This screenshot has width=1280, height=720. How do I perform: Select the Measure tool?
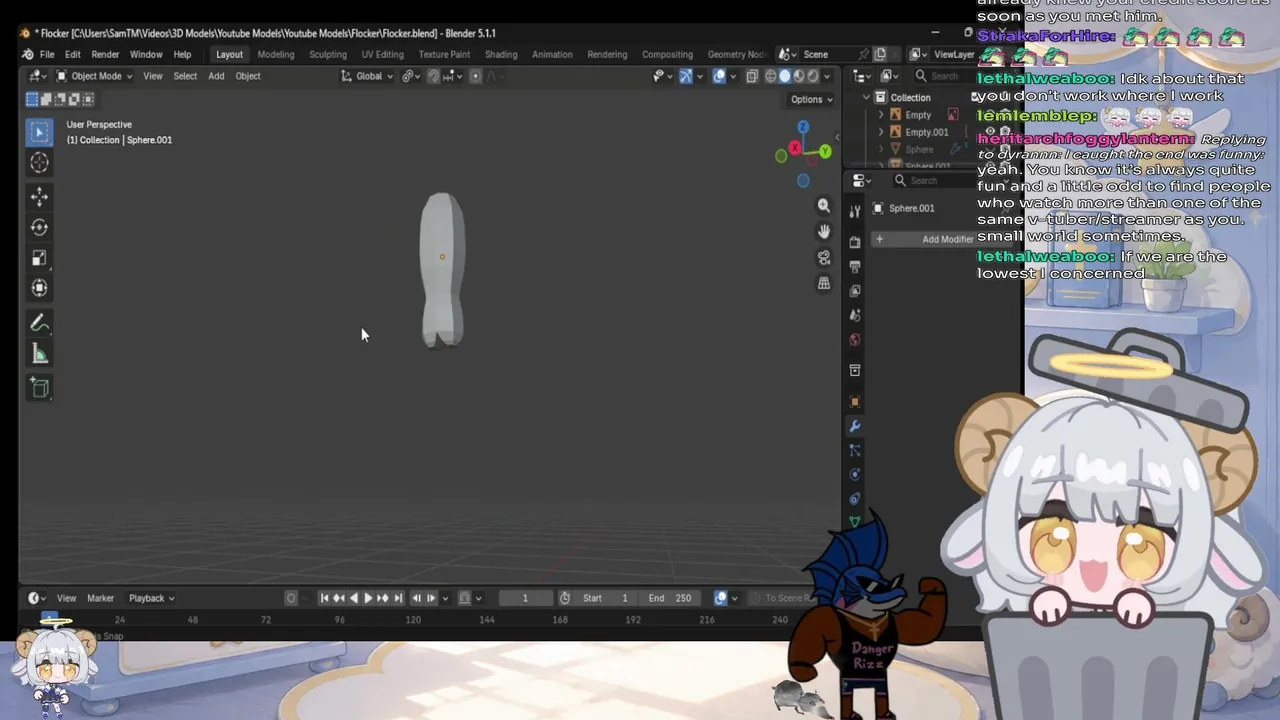39,353
